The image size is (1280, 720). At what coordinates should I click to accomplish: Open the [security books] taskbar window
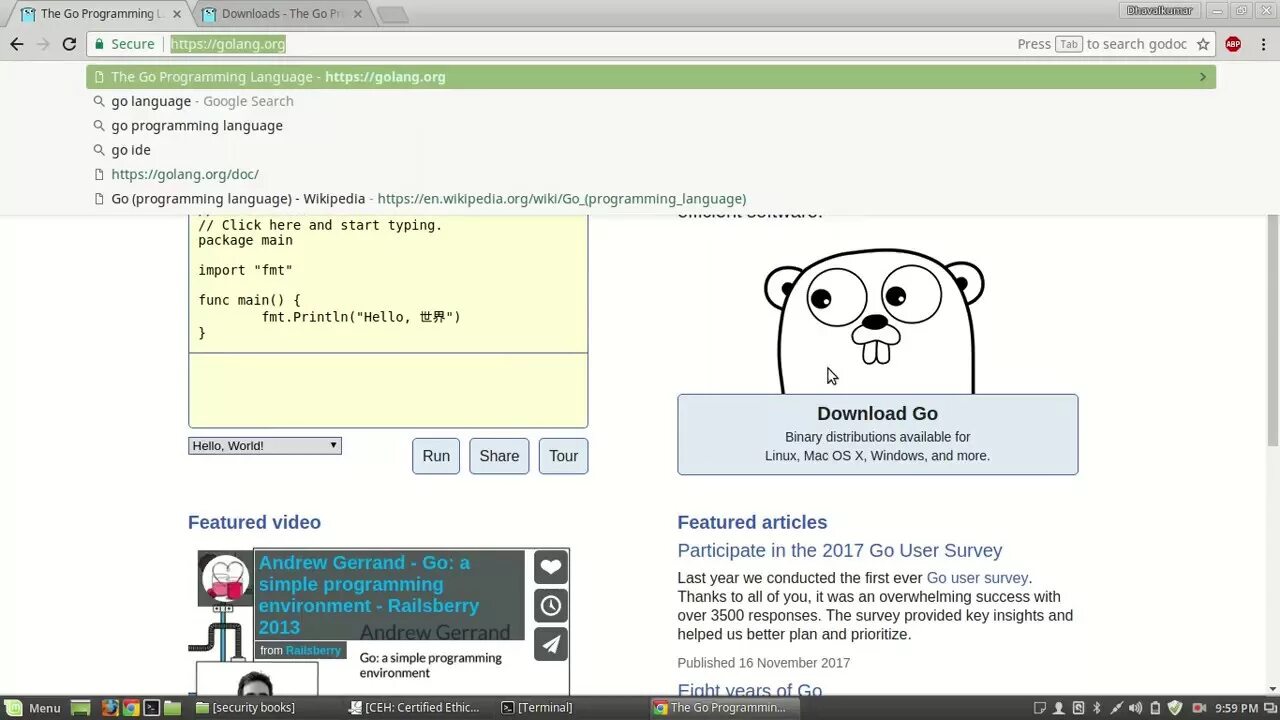(244, 708)
